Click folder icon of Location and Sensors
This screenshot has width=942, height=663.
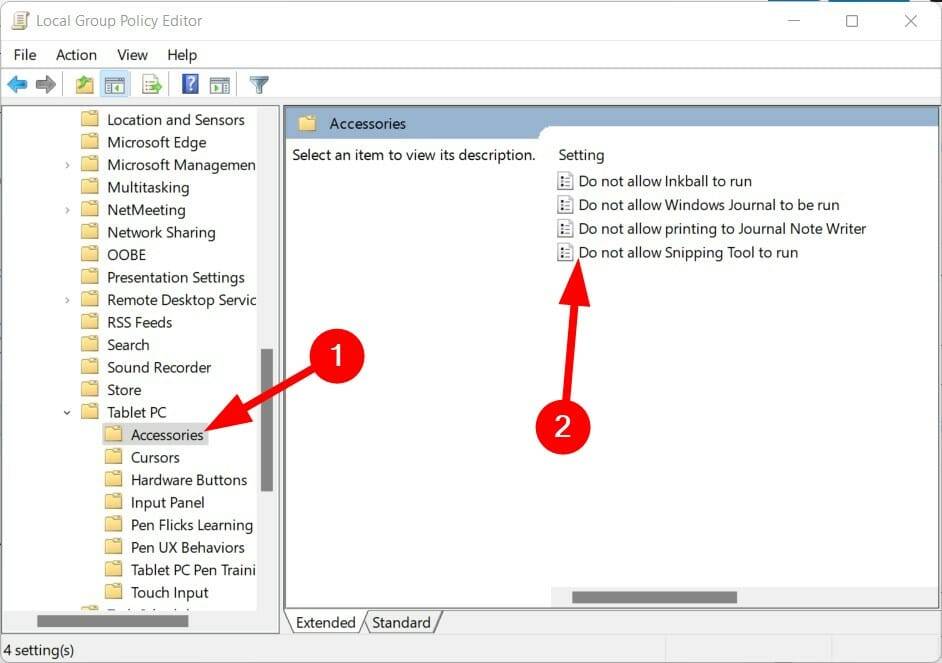coord(90,119)
